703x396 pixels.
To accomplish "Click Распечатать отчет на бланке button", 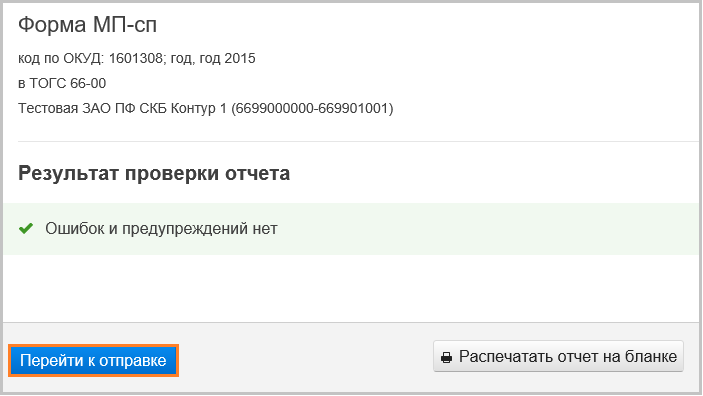I will [x=558, y=356].
